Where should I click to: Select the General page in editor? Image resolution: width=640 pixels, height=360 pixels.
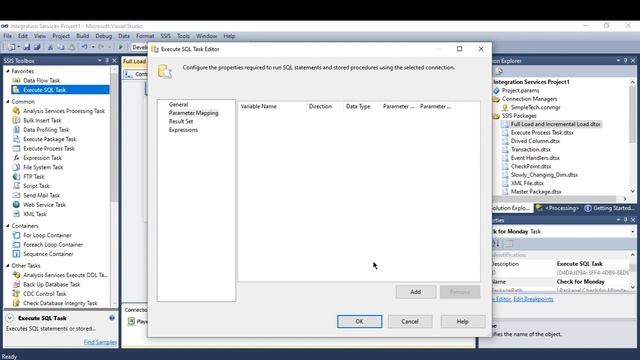coord(178,104)
